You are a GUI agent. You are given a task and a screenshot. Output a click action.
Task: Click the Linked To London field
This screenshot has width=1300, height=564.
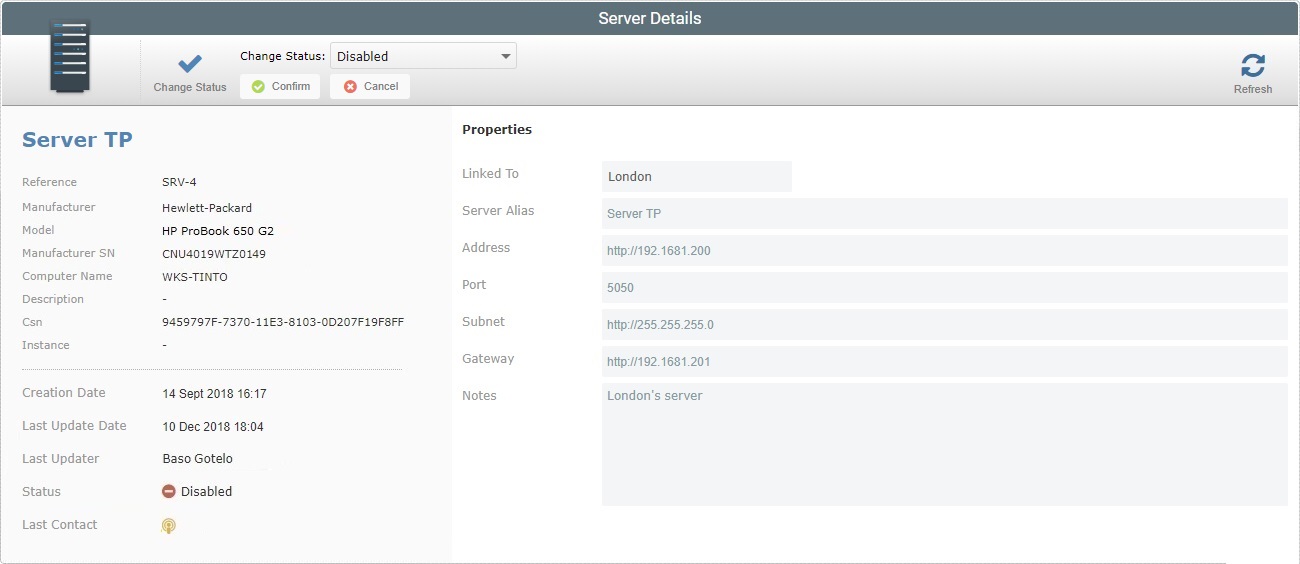(x=697, y=177)
